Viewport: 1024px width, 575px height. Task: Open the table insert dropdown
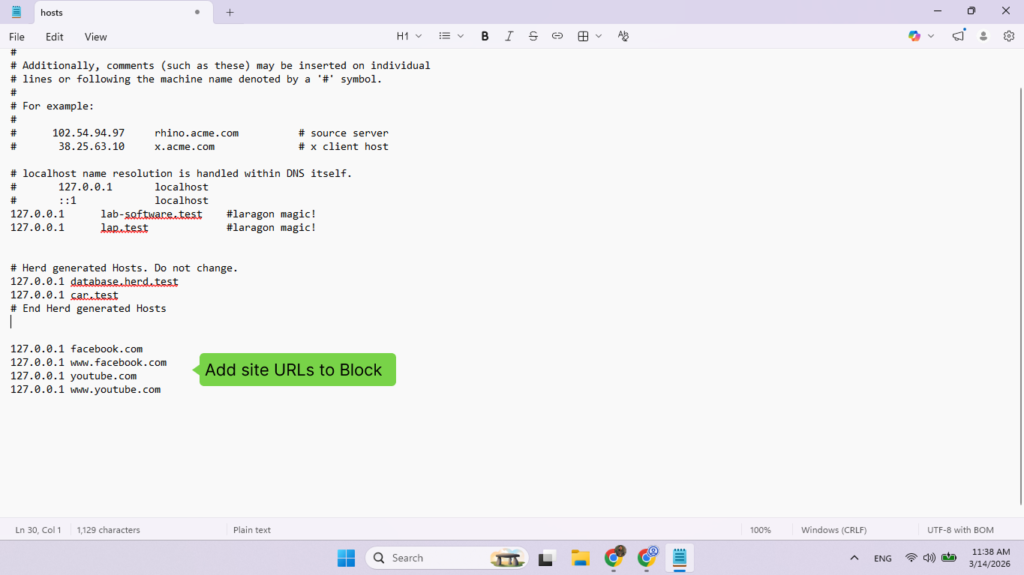pyautogui.click(x=590, y=36)
